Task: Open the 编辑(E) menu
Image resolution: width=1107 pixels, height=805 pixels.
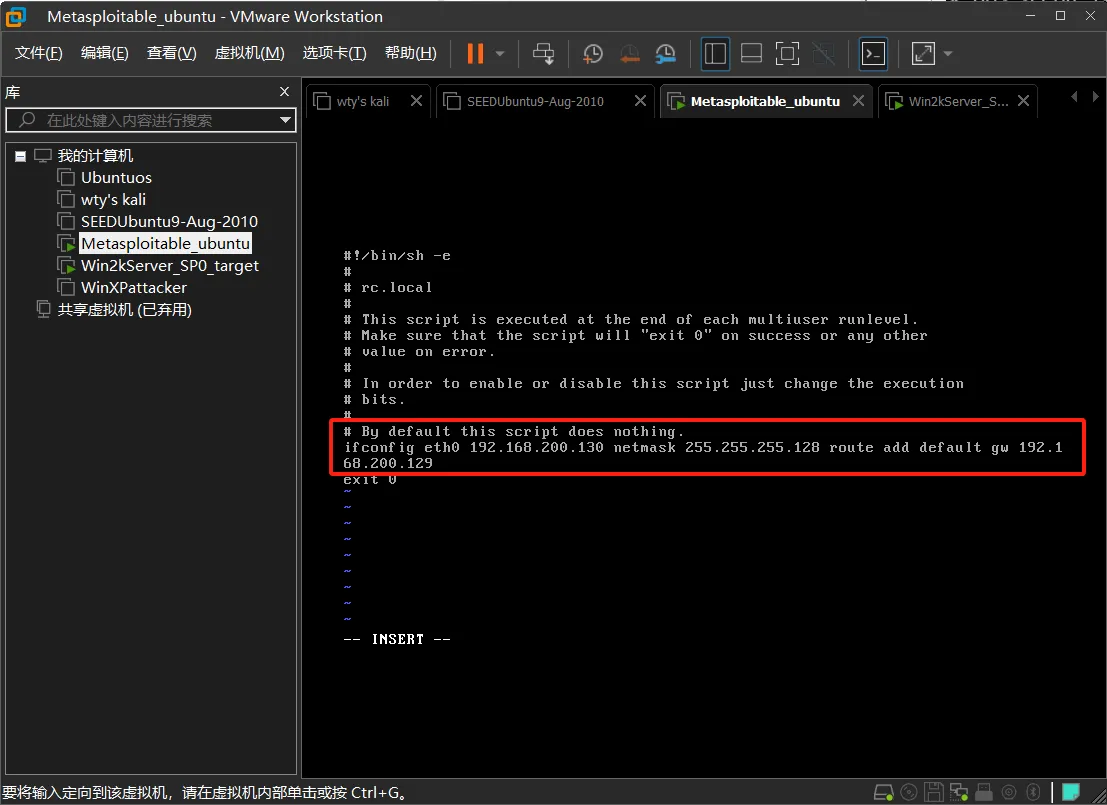Action: [104, 53]
